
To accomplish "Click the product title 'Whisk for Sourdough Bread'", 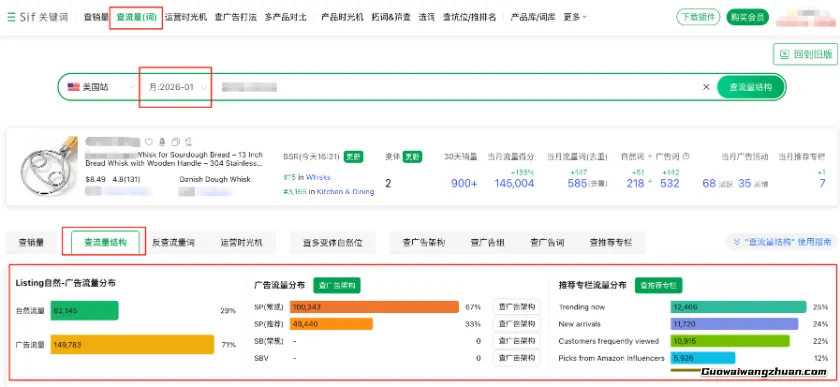I will pos(174,159).
